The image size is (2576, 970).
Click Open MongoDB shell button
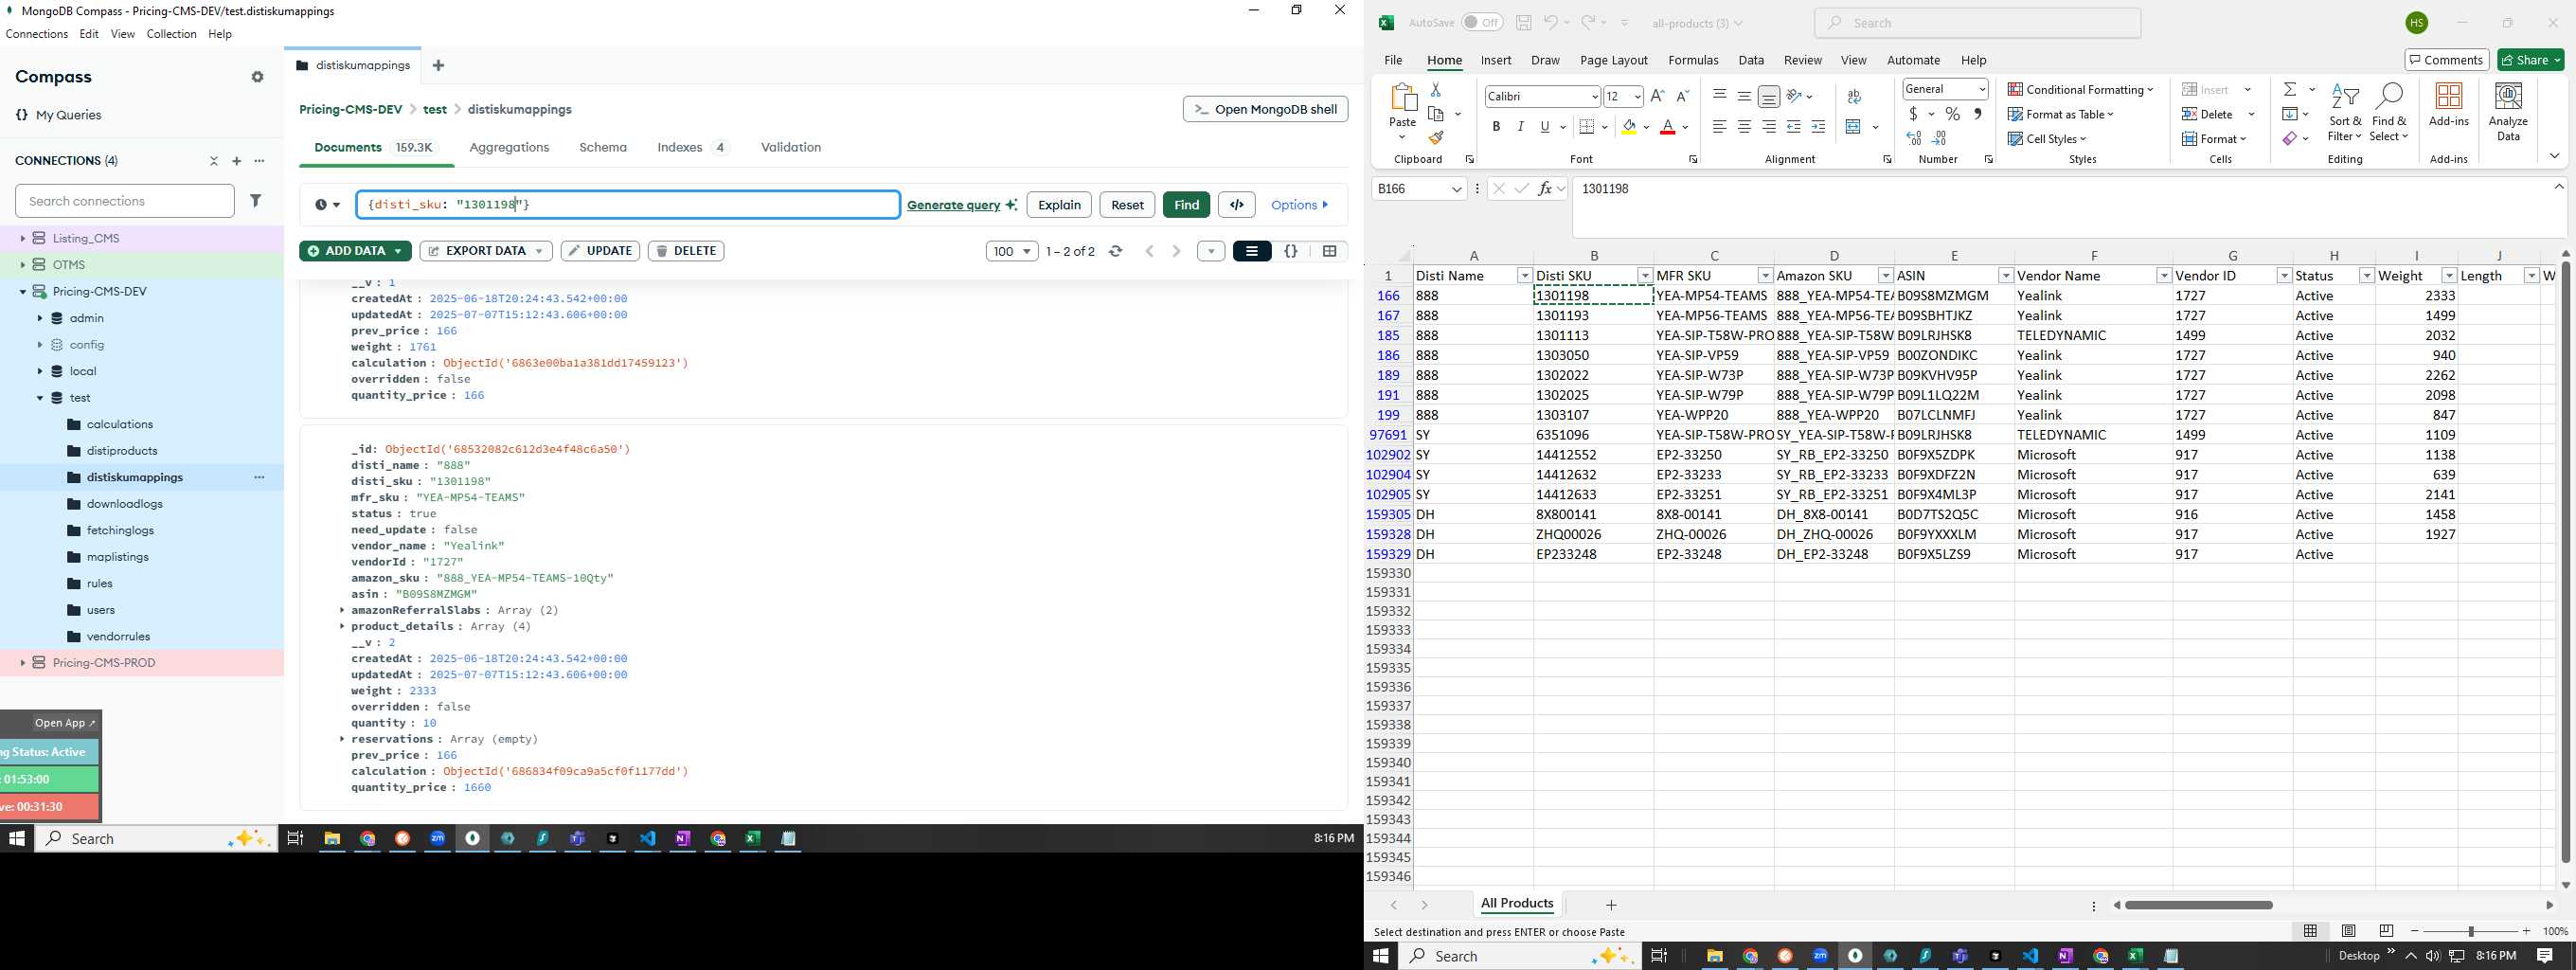pyautogui.click(x=1265, y=110)
